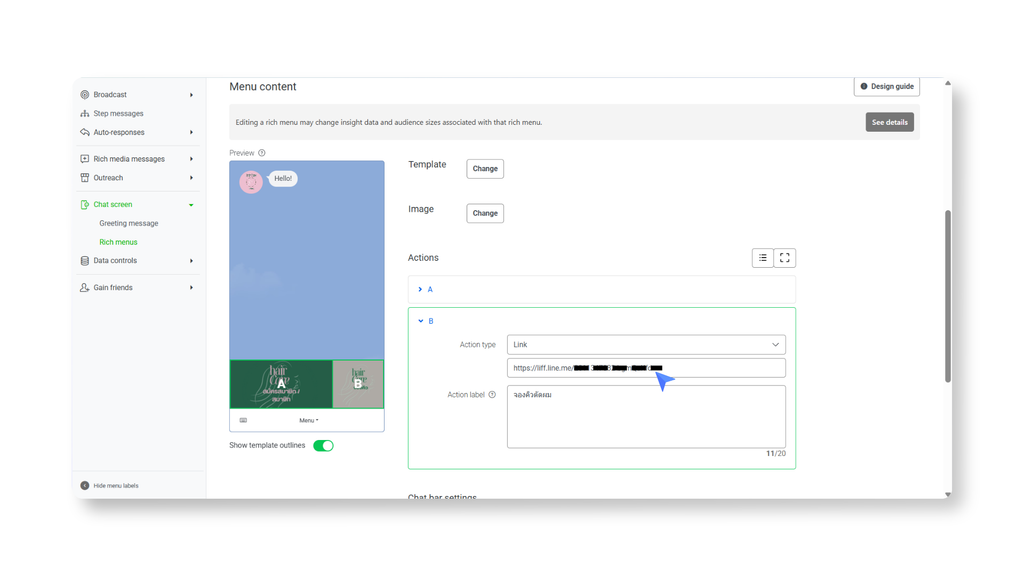Image resolution: width=1024 pixels, height=576 pixels.
Task: Click the Rich media messages icon
Action: click(x=85, y=159)
